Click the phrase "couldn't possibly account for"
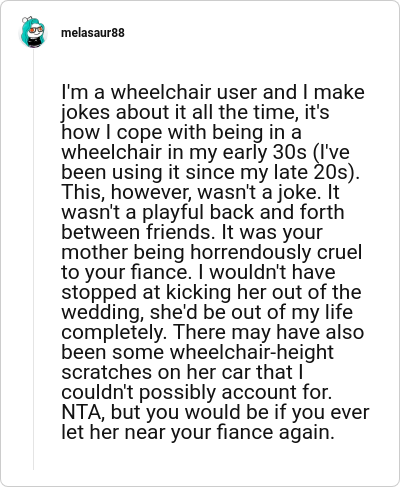400x487 pixels. pyautogui.click(x=197, y=393)
